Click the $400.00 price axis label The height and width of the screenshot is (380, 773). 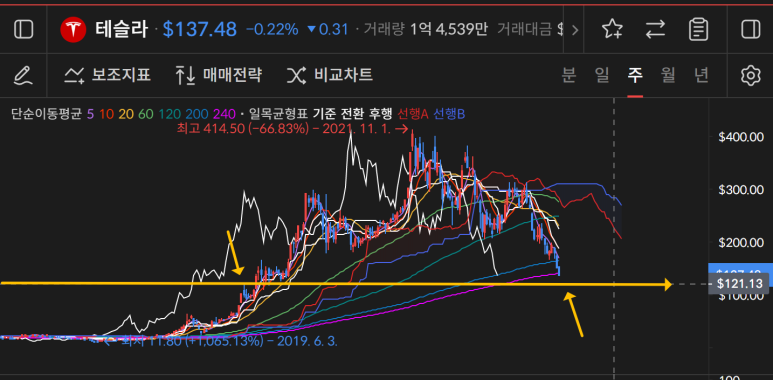[740, 137]
